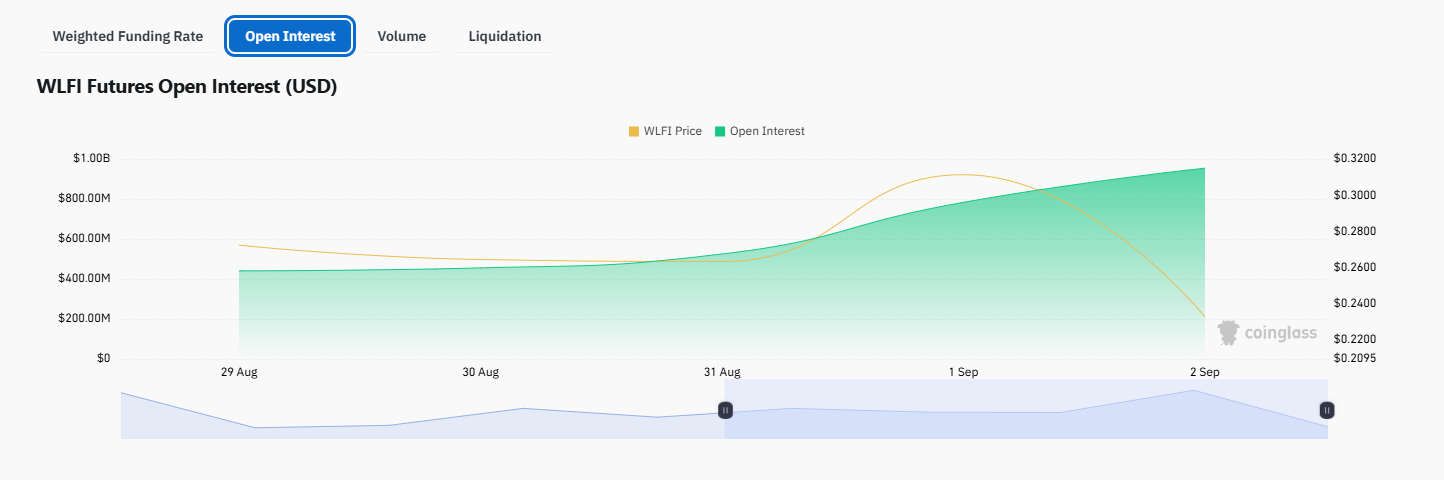Viewport: 1444px width, 480px height.
Task: Click the 29 Aug date label
Action: click(x=239, y=372)
